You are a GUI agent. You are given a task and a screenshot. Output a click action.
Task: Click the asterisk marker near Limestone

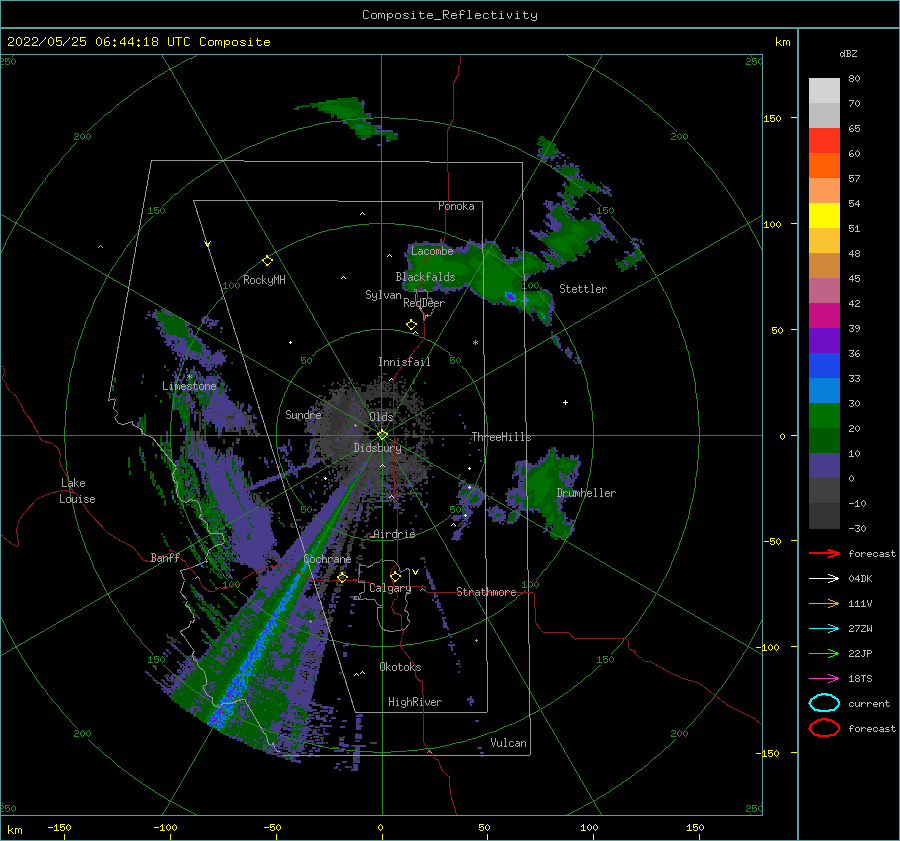point(189,377)
